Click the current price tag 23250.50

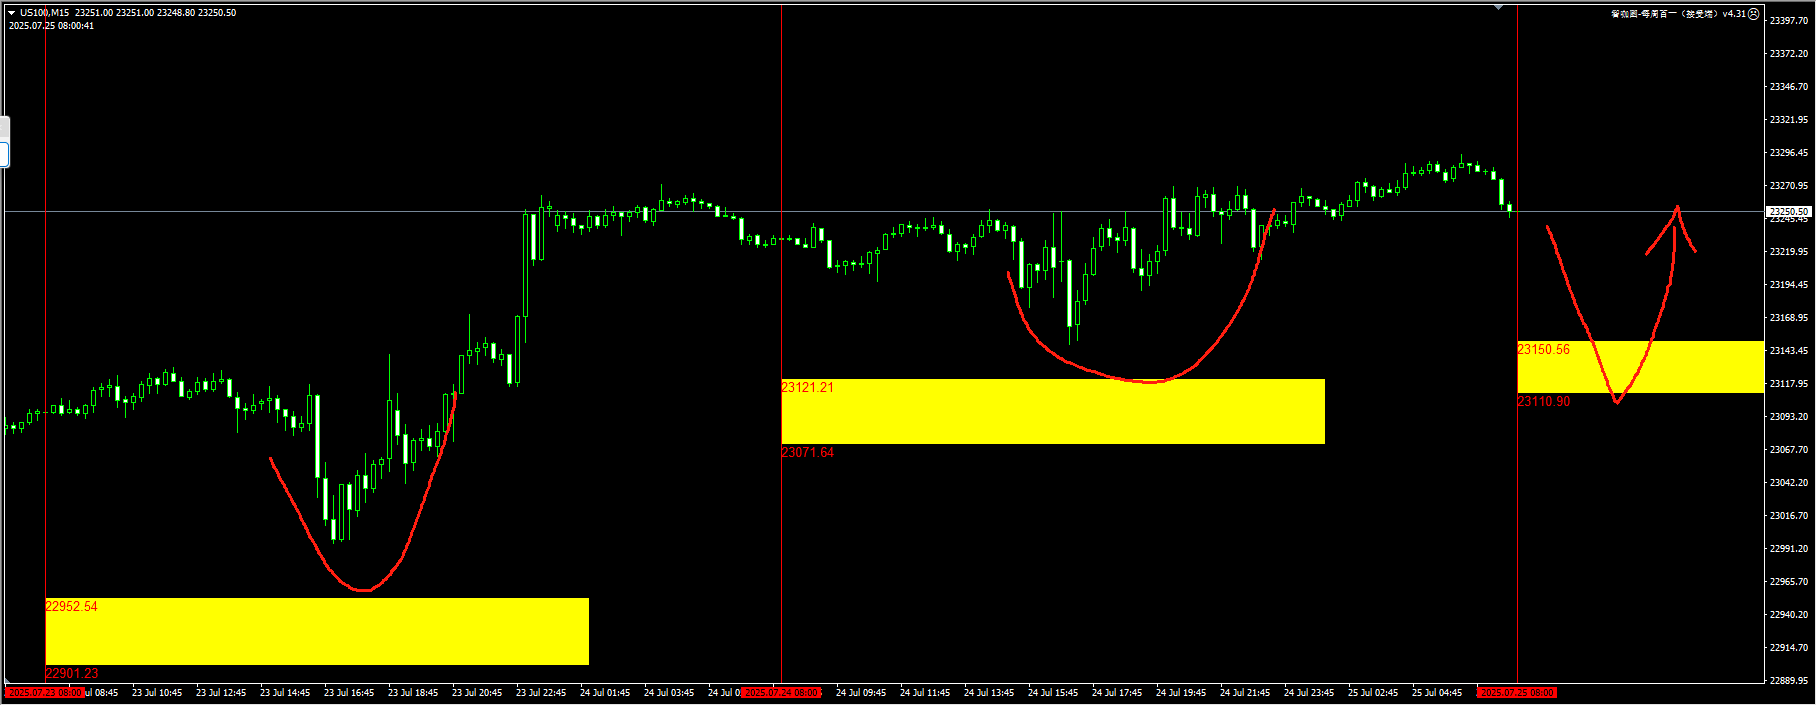[x=1789, y=212]
